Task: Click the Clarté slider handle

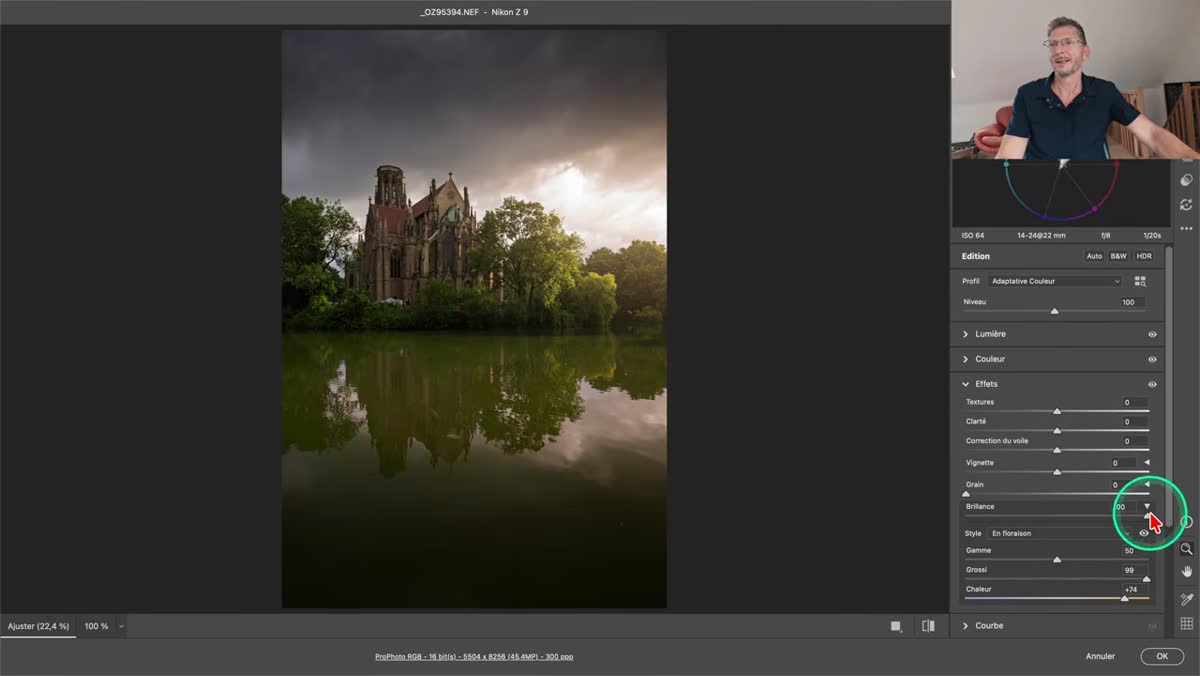Action: [x=1057, y=431]
